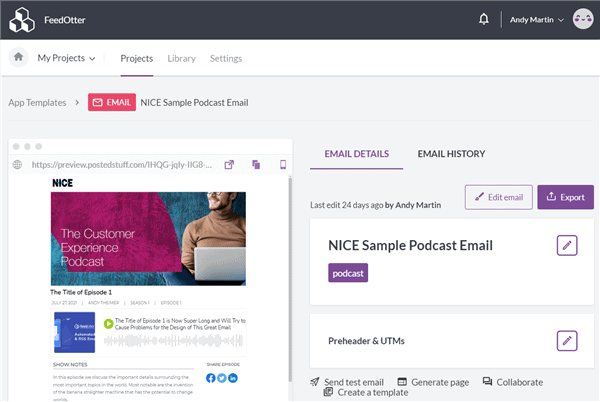Open the My Projects dropdown

pyautogui.click(x=66, y=58)
